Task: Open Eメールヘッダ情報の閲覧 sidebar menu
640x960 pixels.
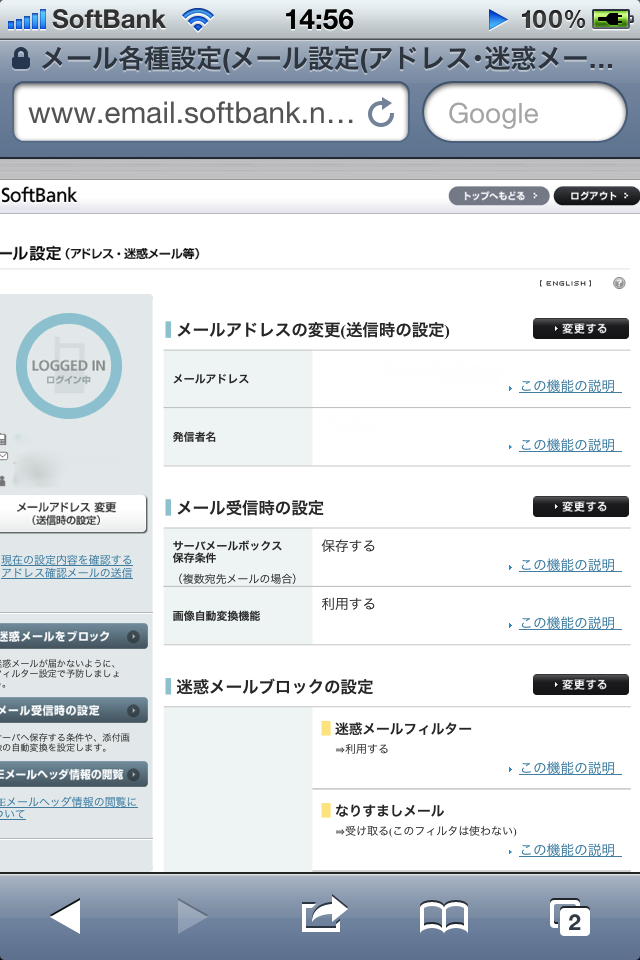Action: click(73, 774)
